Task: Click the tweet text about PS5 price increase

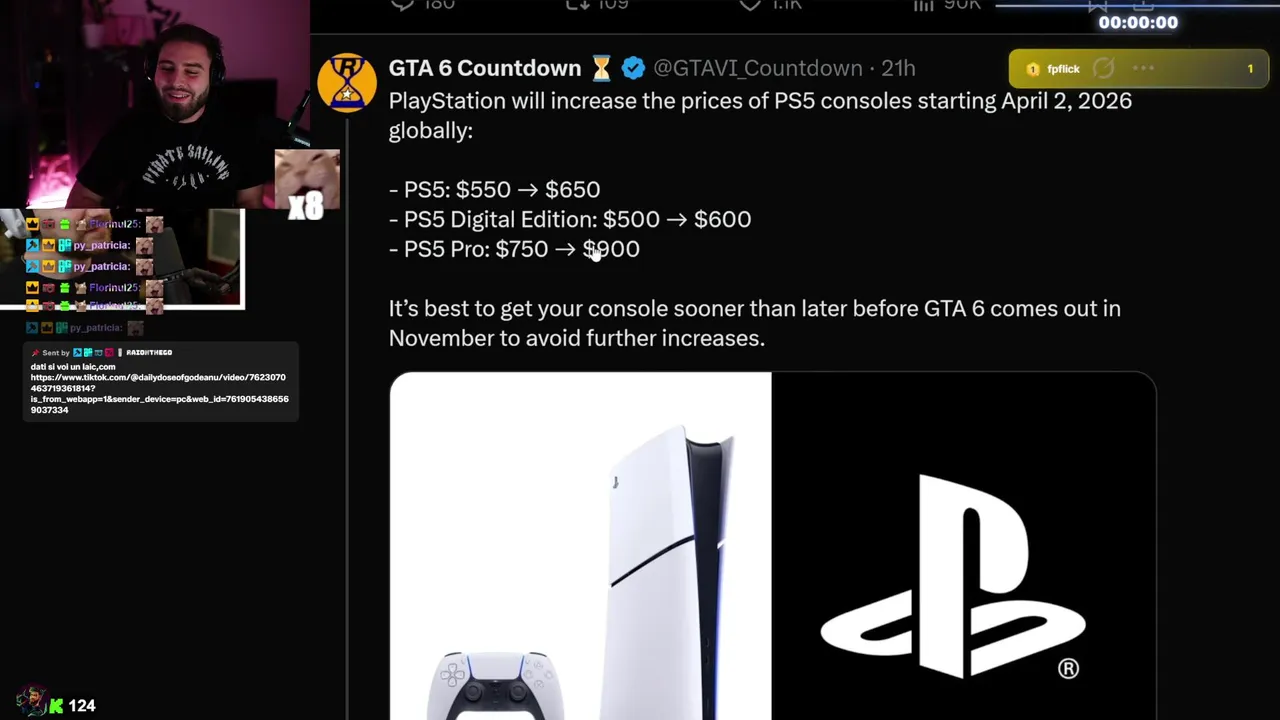Action: tap(760, 115)
